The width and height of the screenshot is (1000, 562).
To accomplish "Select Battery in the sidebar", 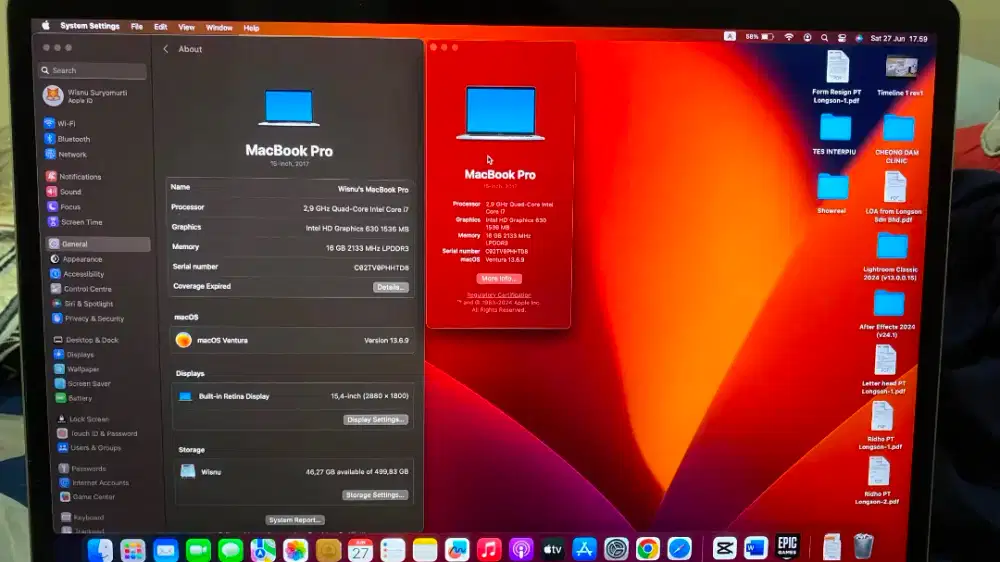I will tap(75, 399).
